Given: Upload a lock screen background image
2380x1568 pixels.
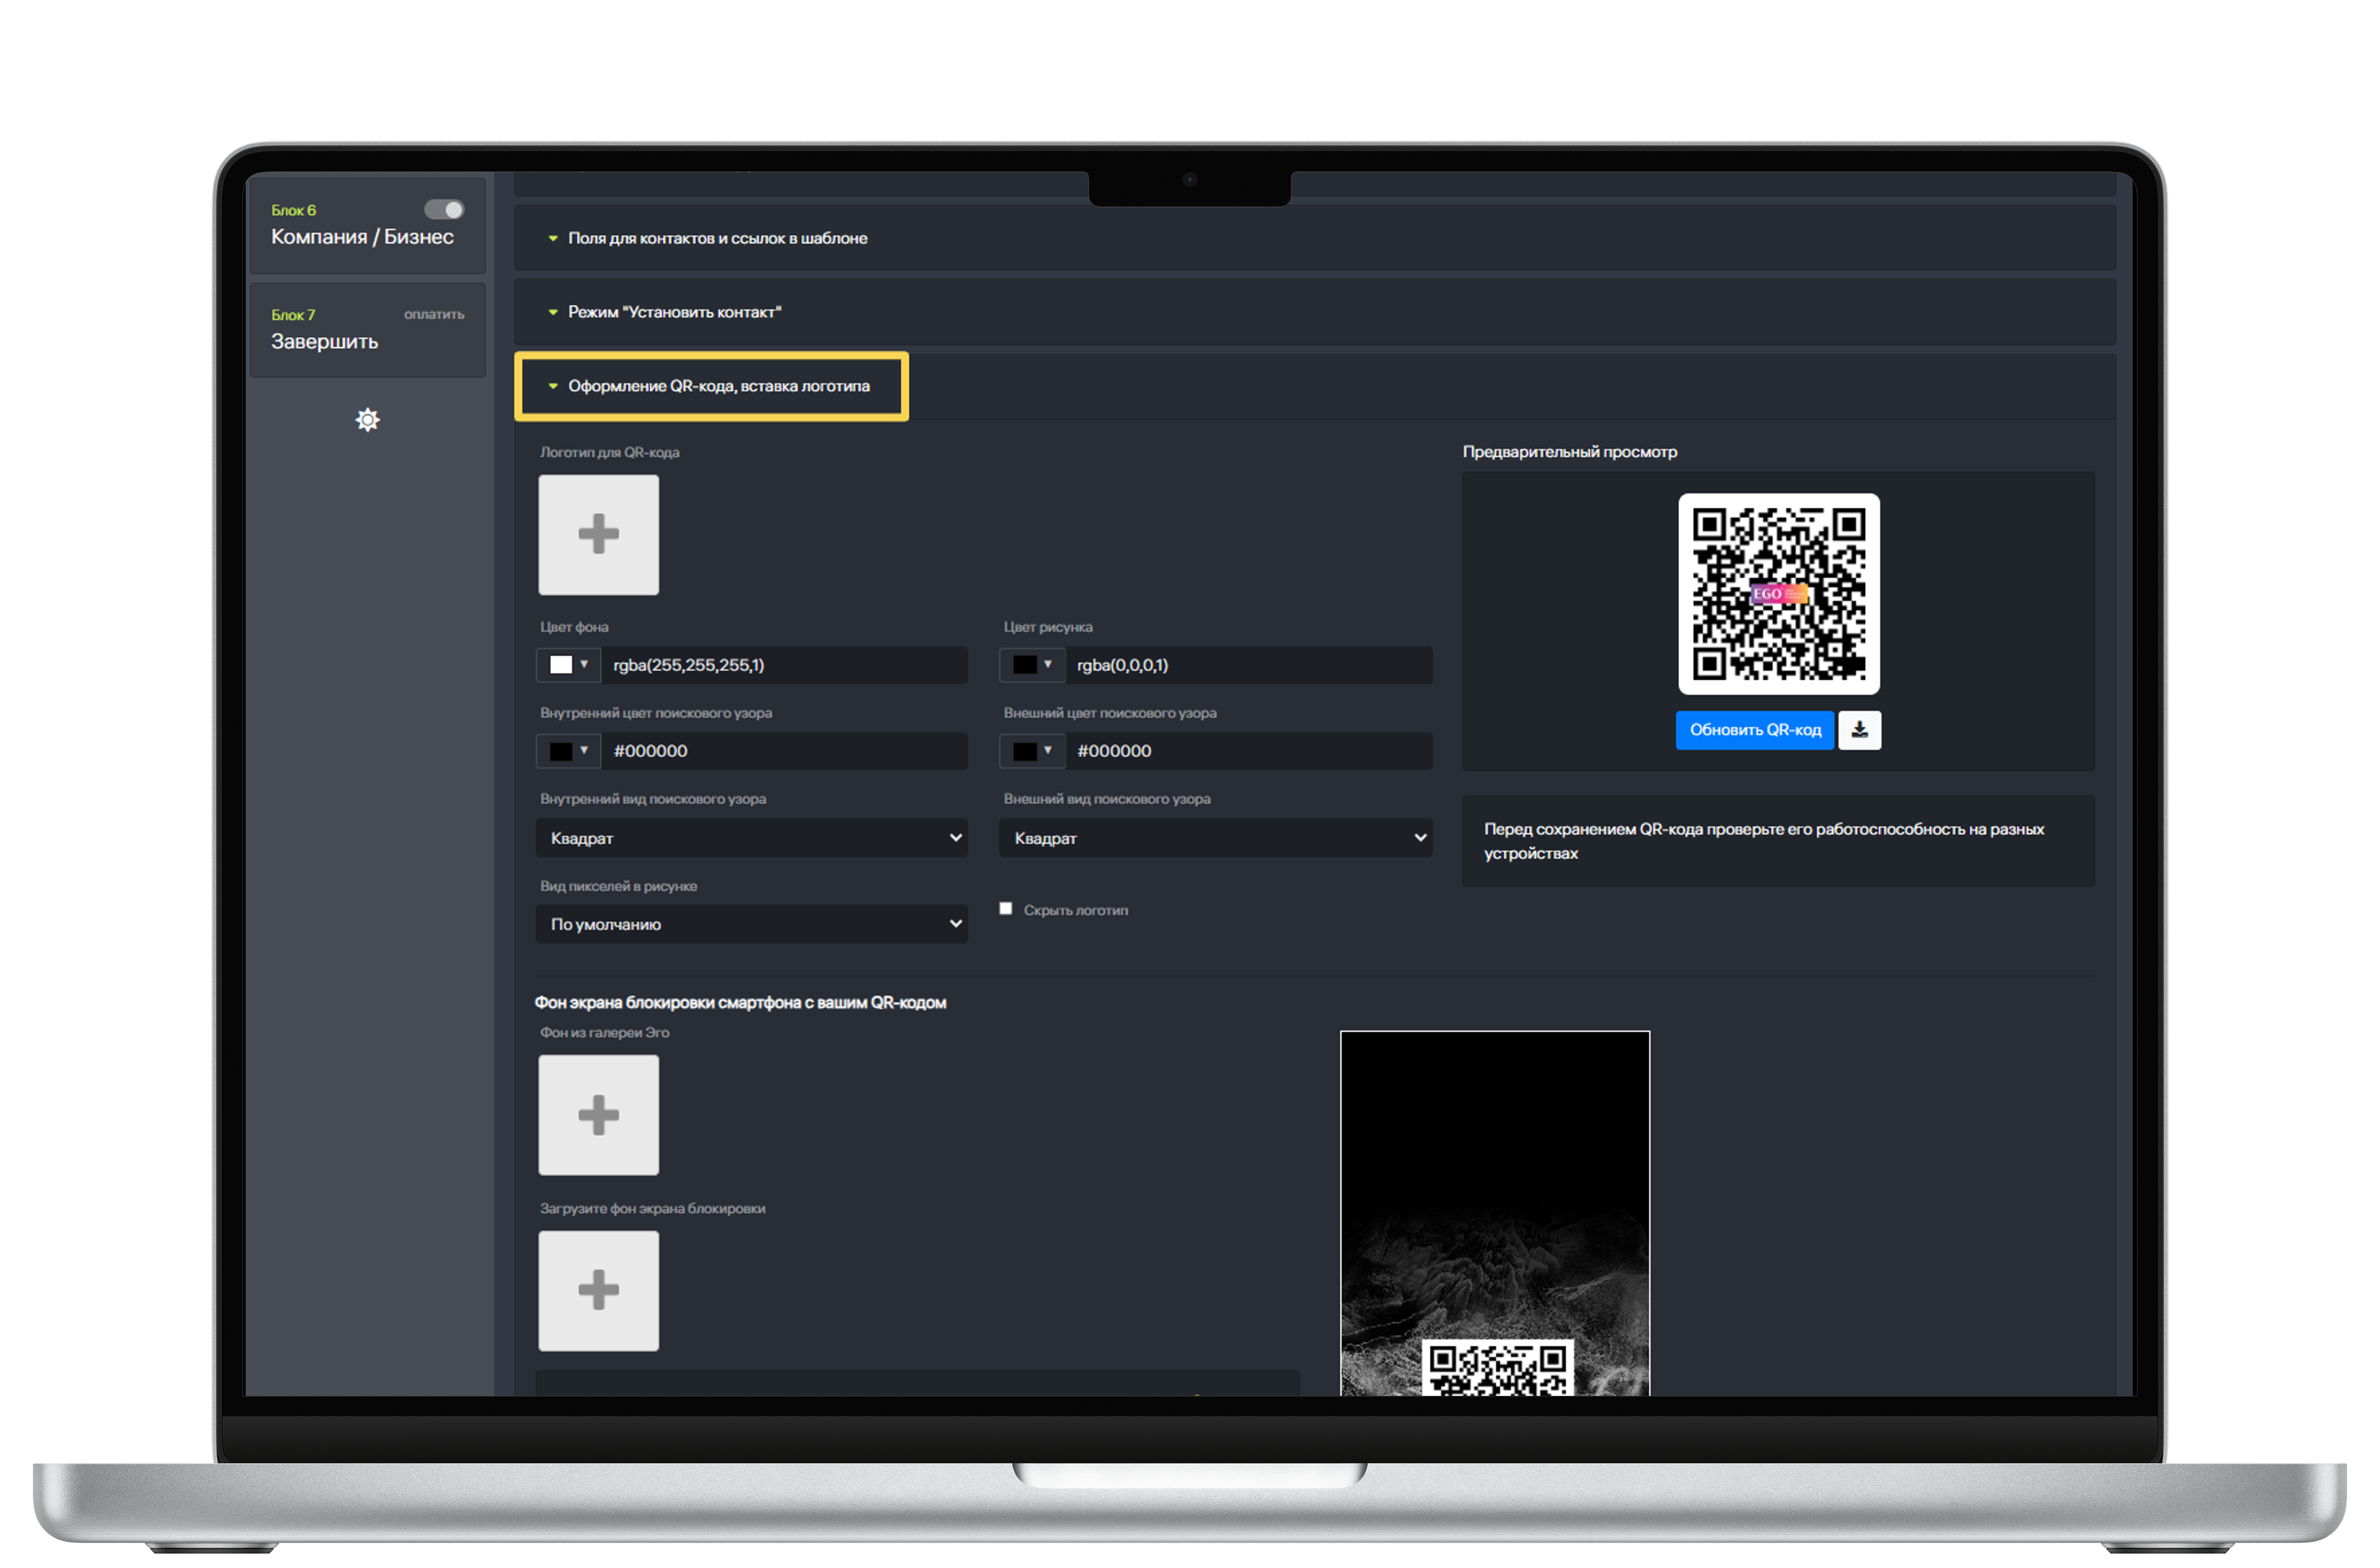Looking at the screenshot, I should click(598, 1290).
